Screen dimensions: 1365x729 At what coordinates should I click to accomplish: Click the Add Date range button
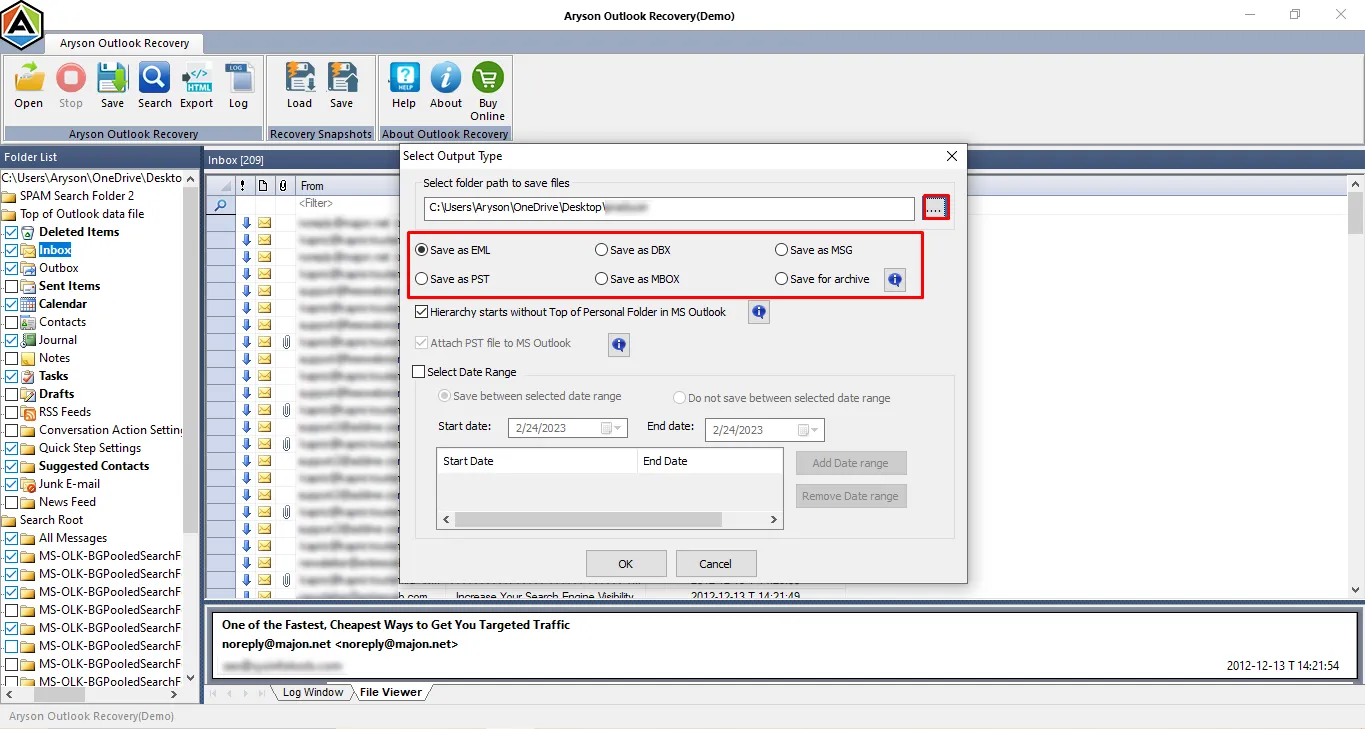tap(851, 463)
